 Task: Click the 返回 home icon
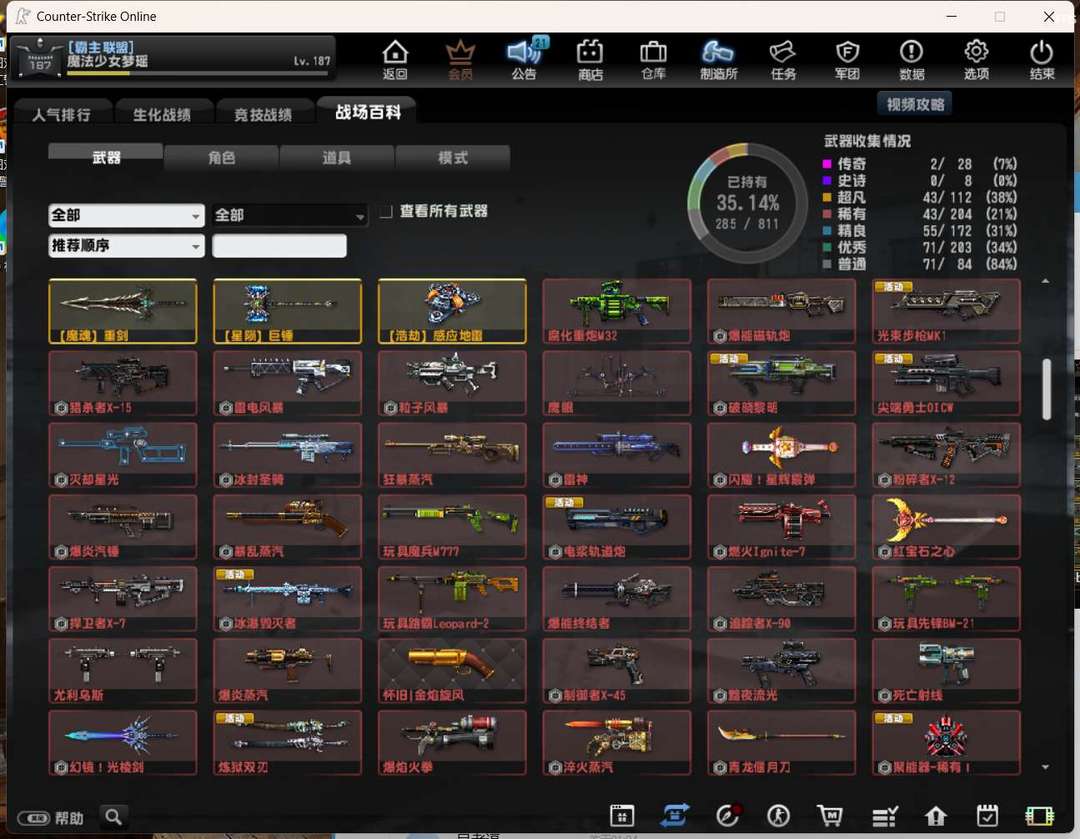point(395,59)
